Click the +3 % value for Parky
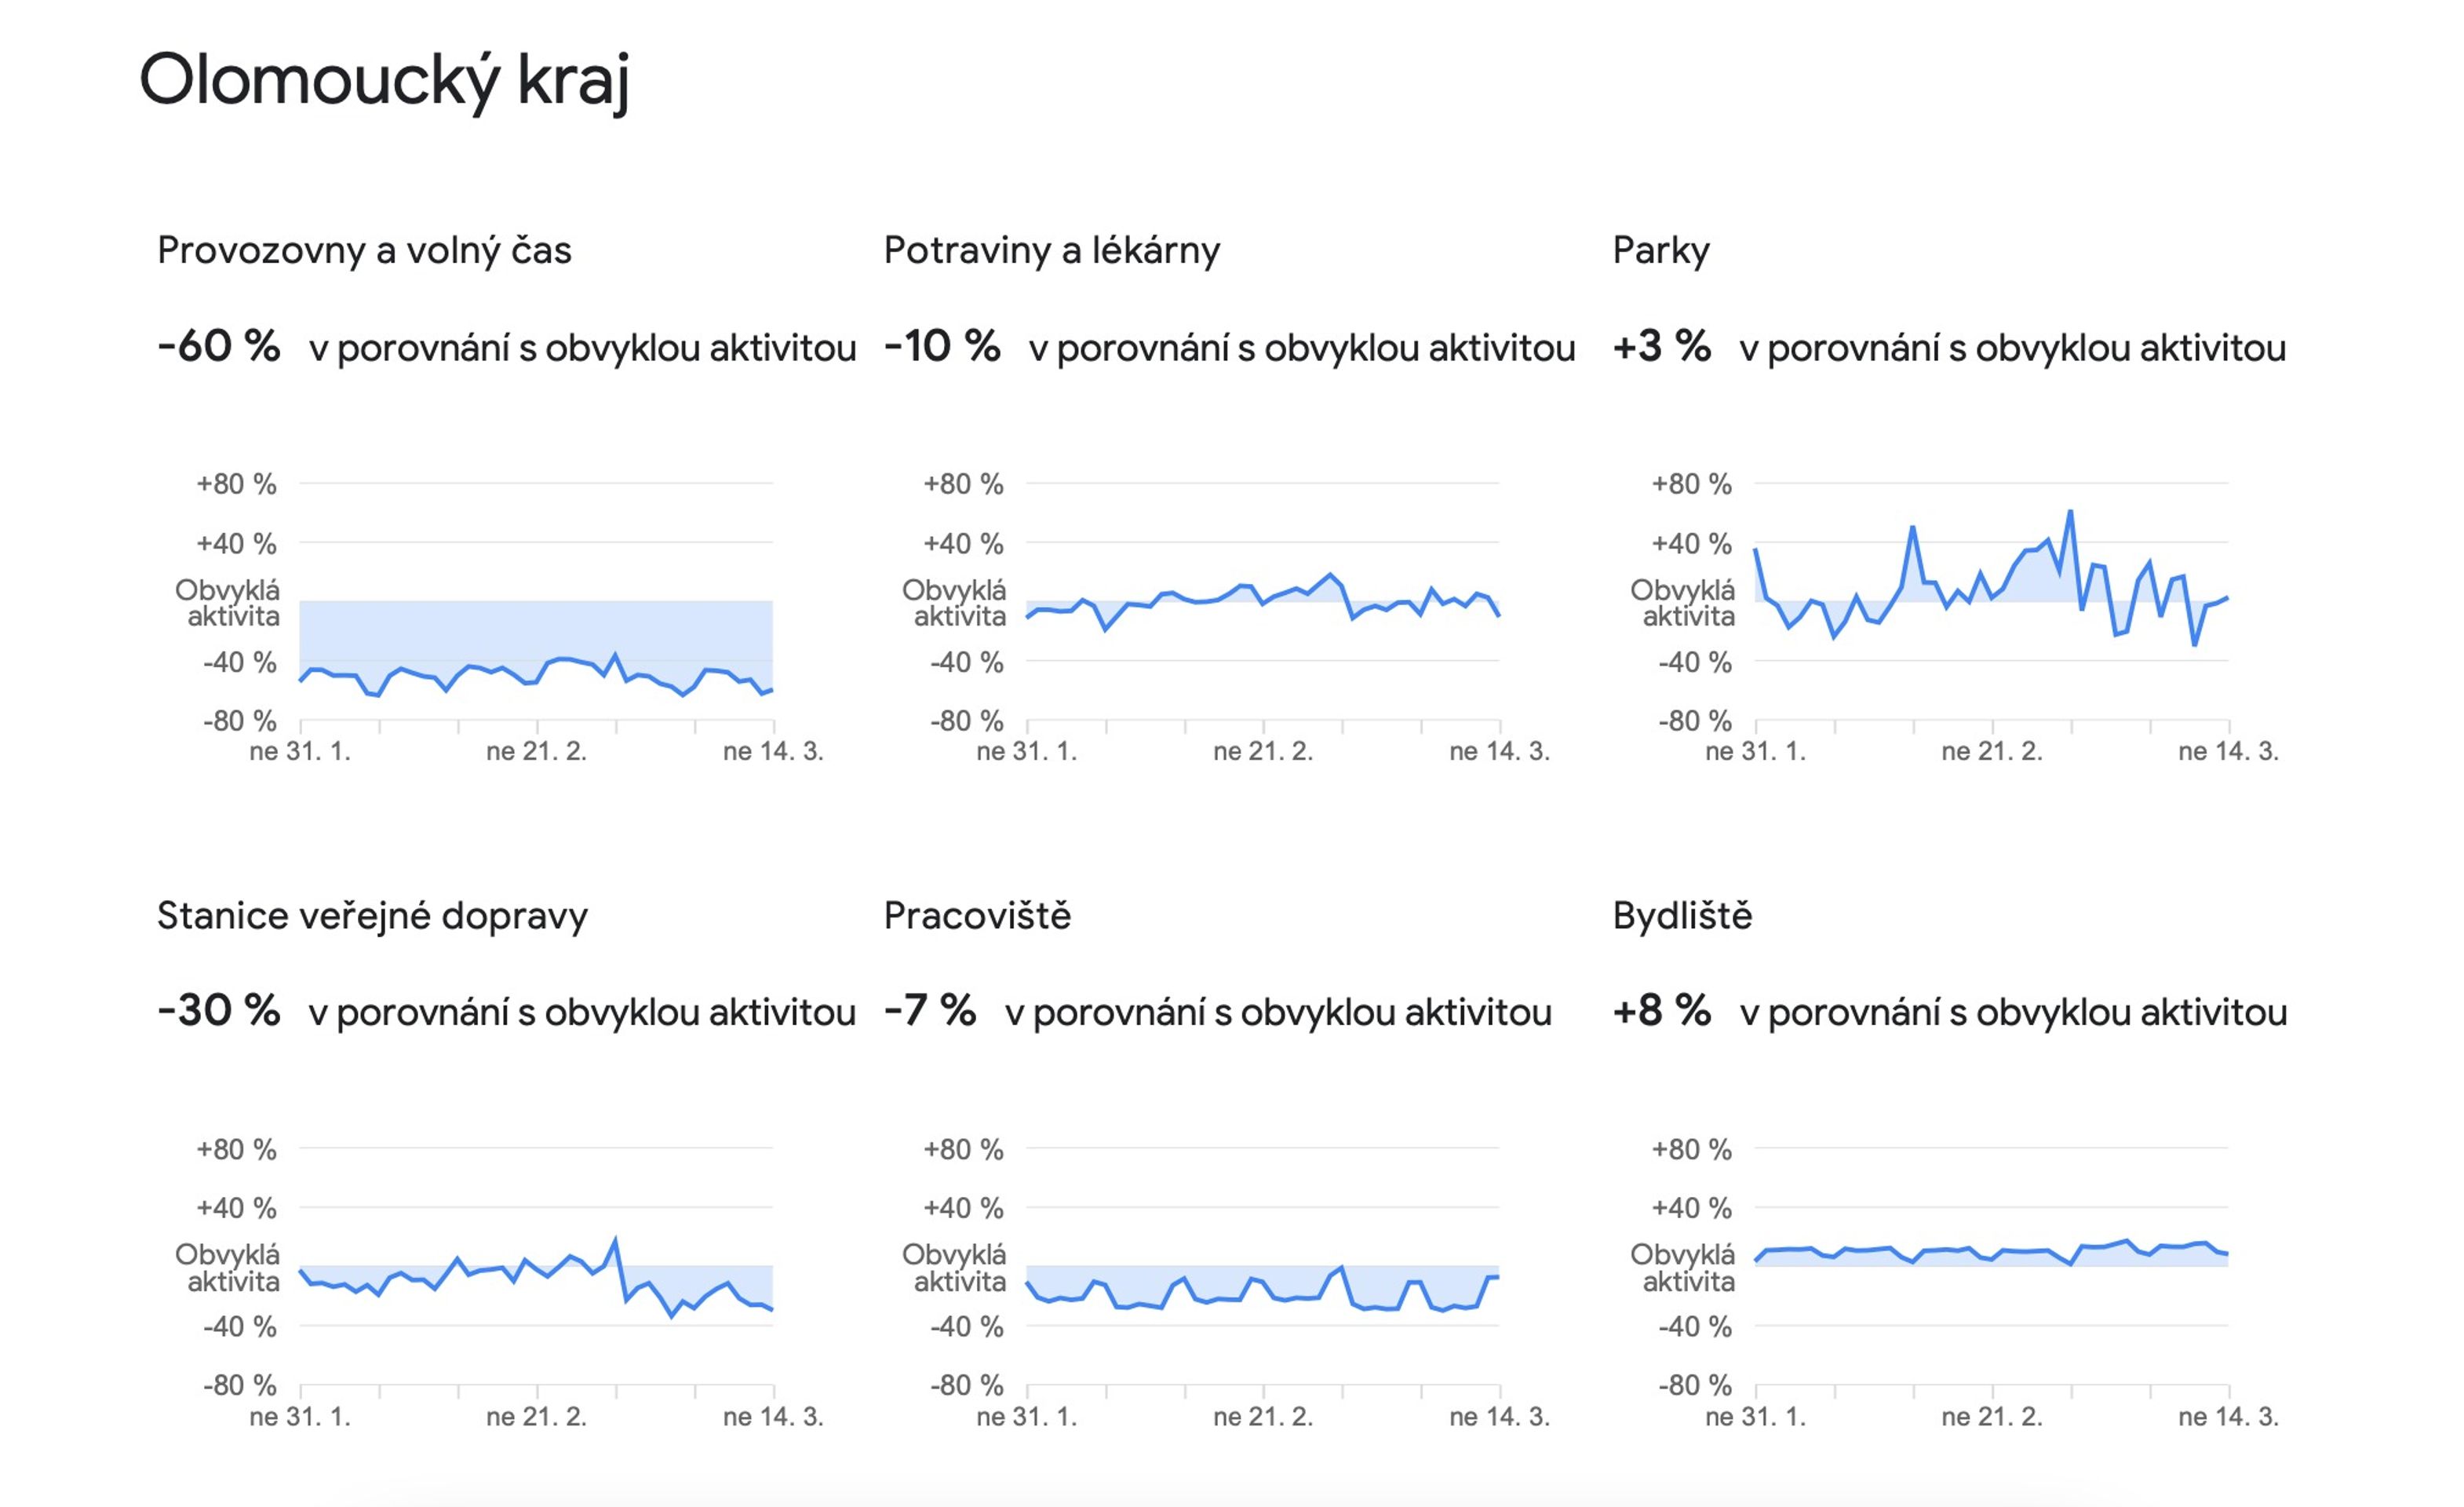 click(1661, 346)
